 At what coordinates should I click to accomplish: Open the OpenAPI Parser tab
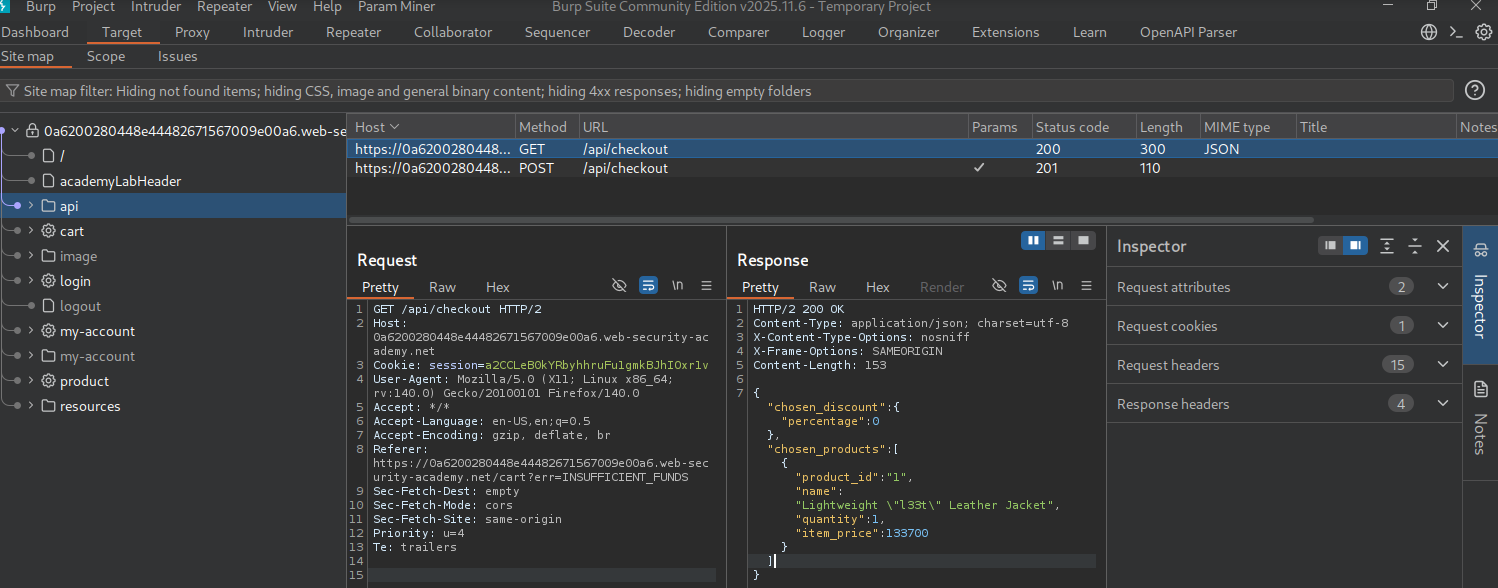click(x=1188, y=32)
